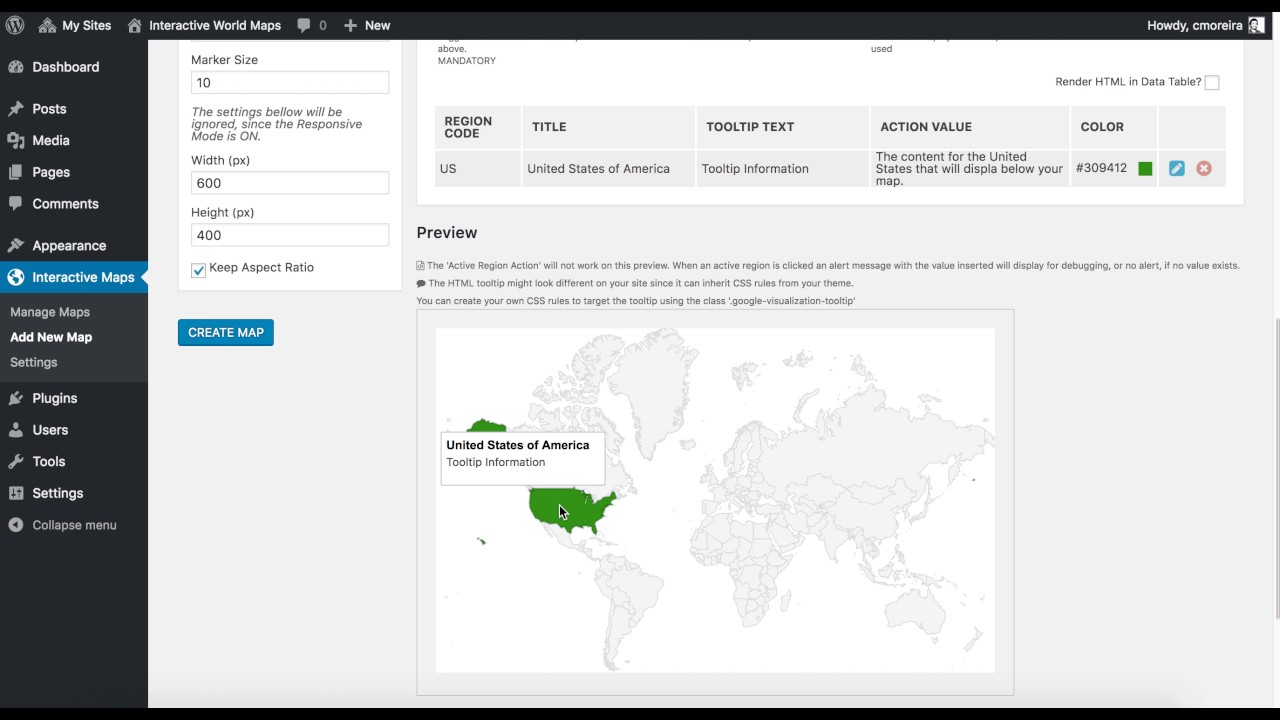The image size is (1280, 720).
Task: Enable Render HTML in Data Table
Action: click(1212, 83)
